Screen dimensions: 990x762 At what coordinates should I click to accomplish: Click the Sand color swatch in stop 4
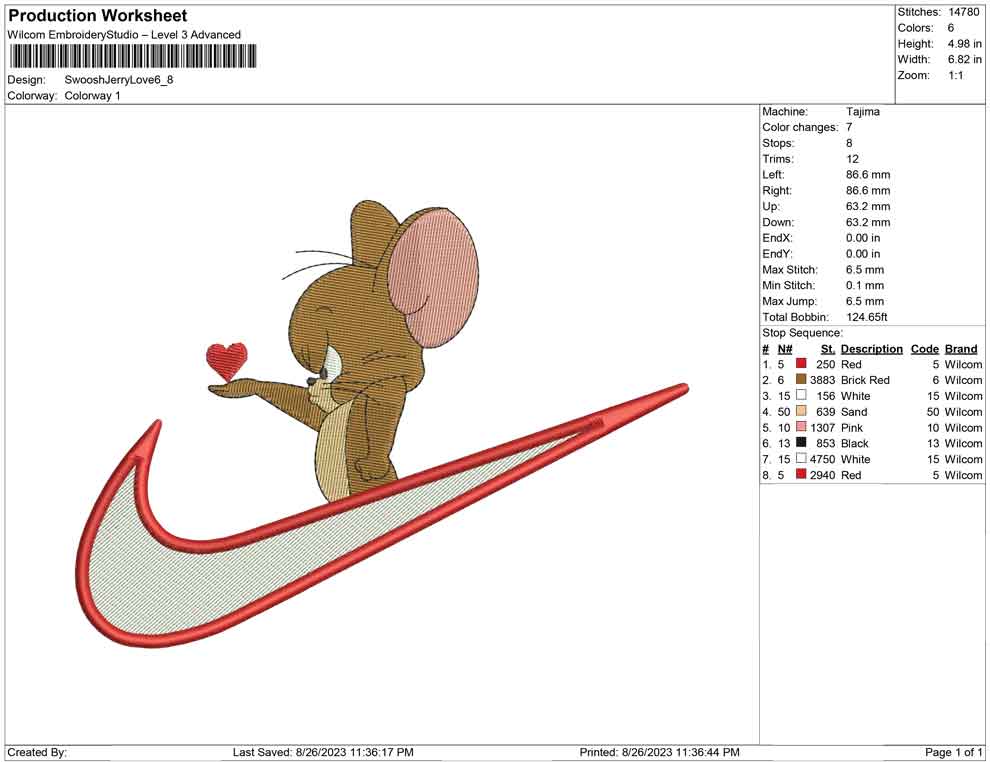[801, 411]
